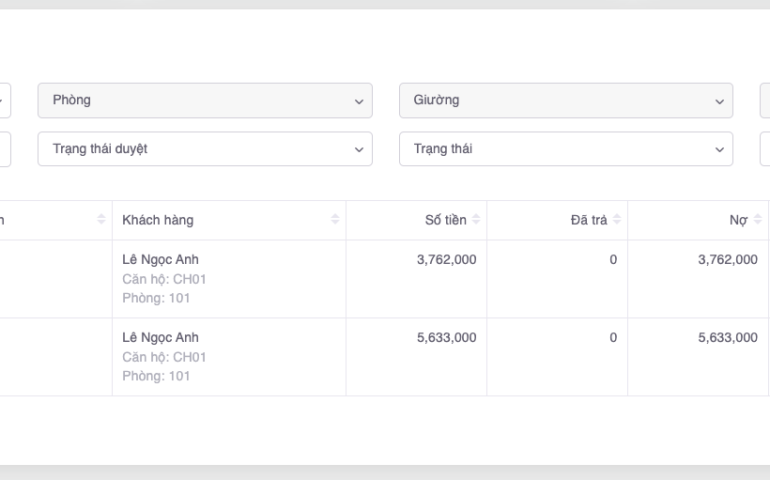Click sort arrows in the column left of Khách hàng
The height and width of the screenshot is (480, 770).
click(101, 220)
